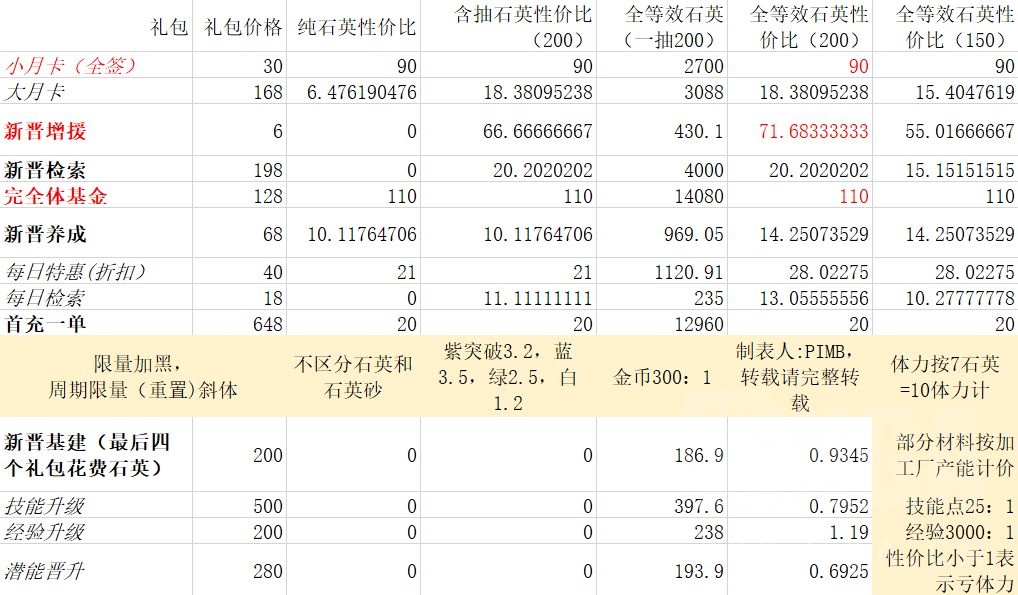
Task: Select the 礼包 header cell
Action: pyautogui.click(x=96, y=26)
